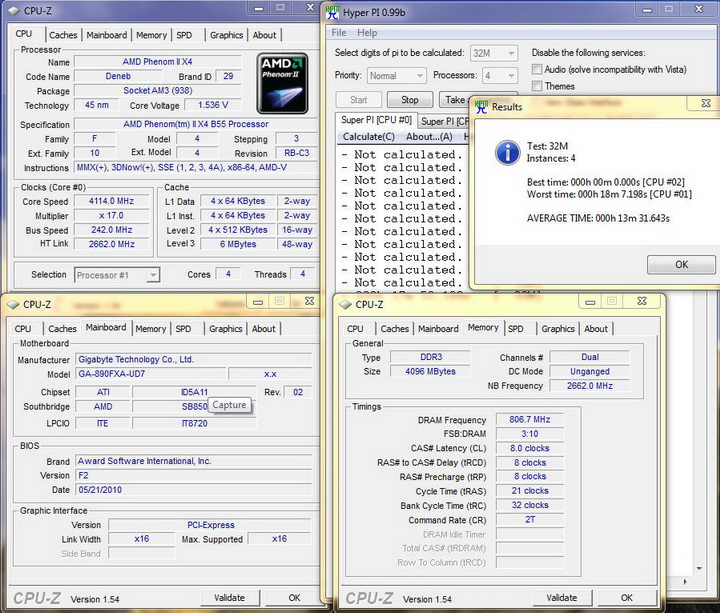This screenshot has width=720, height=613.
Task: Click the Hyper PI title bar icon
Action: 332,12
